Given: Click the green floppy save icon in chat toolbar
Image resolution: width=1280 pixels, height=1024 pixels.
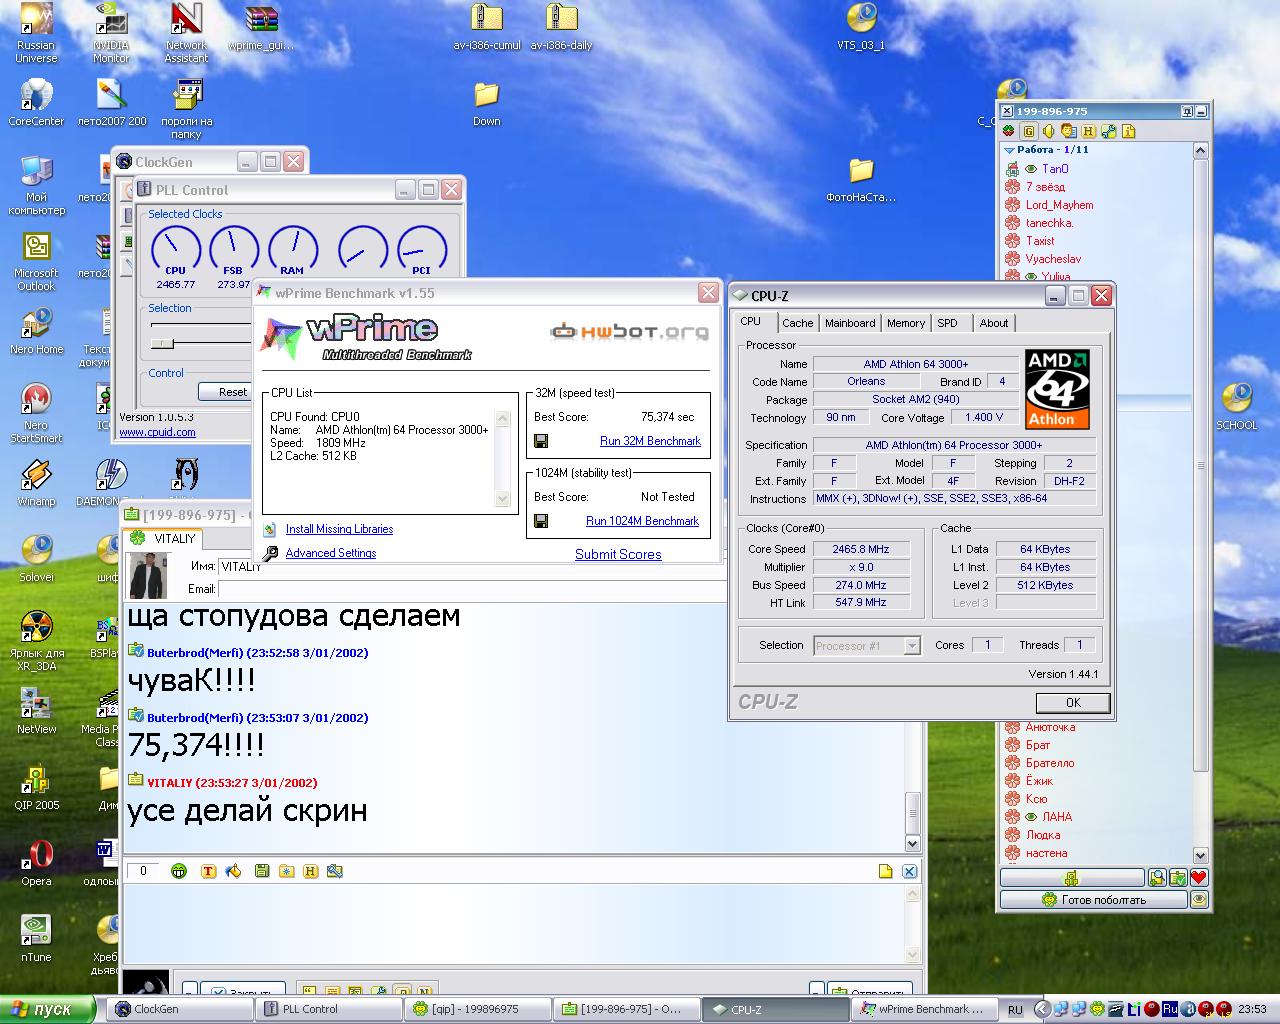Looking at the screenshot, I should point(262,871).
